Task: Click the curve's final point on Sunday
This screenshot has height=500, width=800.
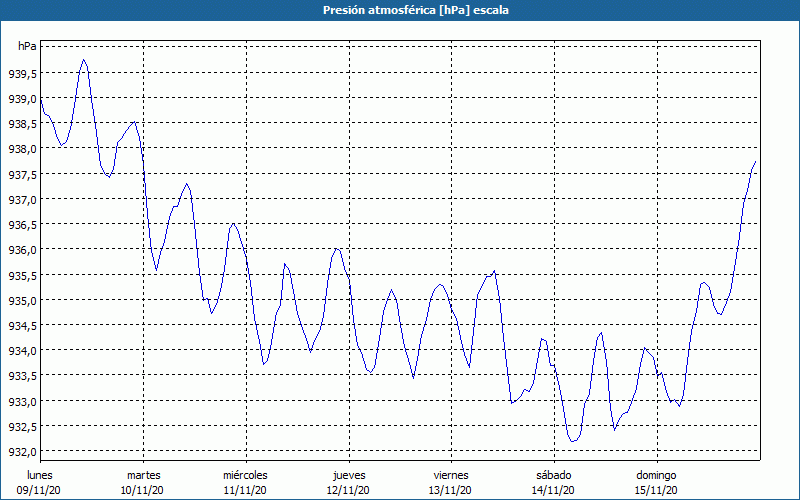Action: (756, 161)
